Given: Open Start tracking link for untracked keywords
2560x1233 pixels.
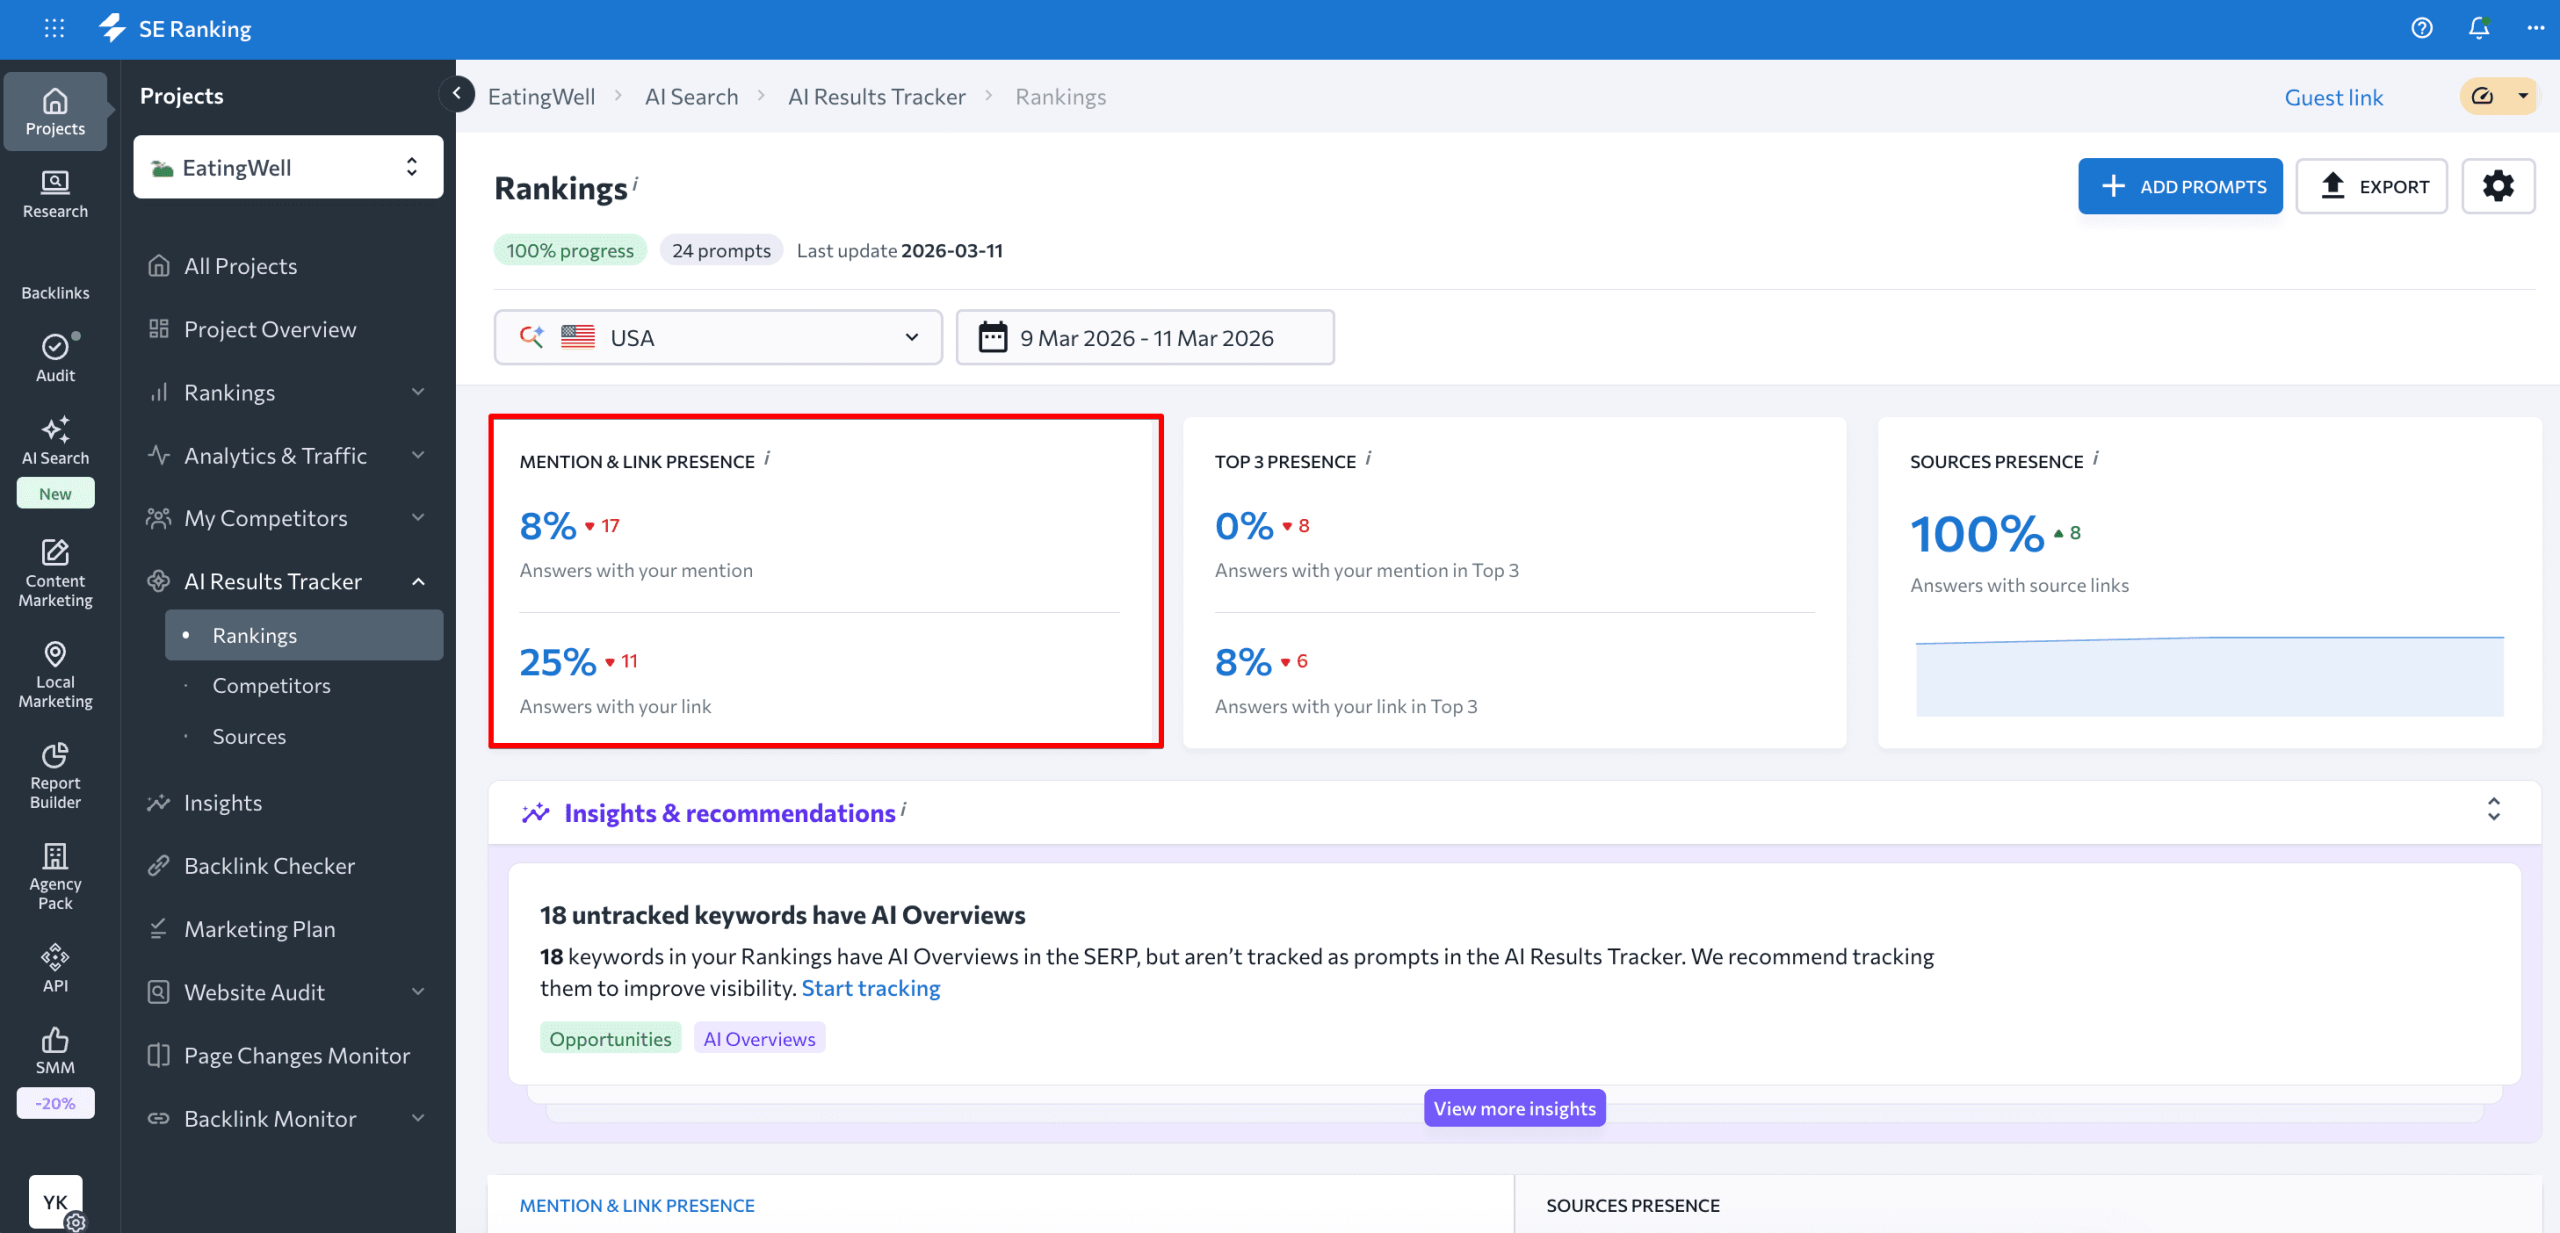Looking at the screenshot, I should [871, 987].
